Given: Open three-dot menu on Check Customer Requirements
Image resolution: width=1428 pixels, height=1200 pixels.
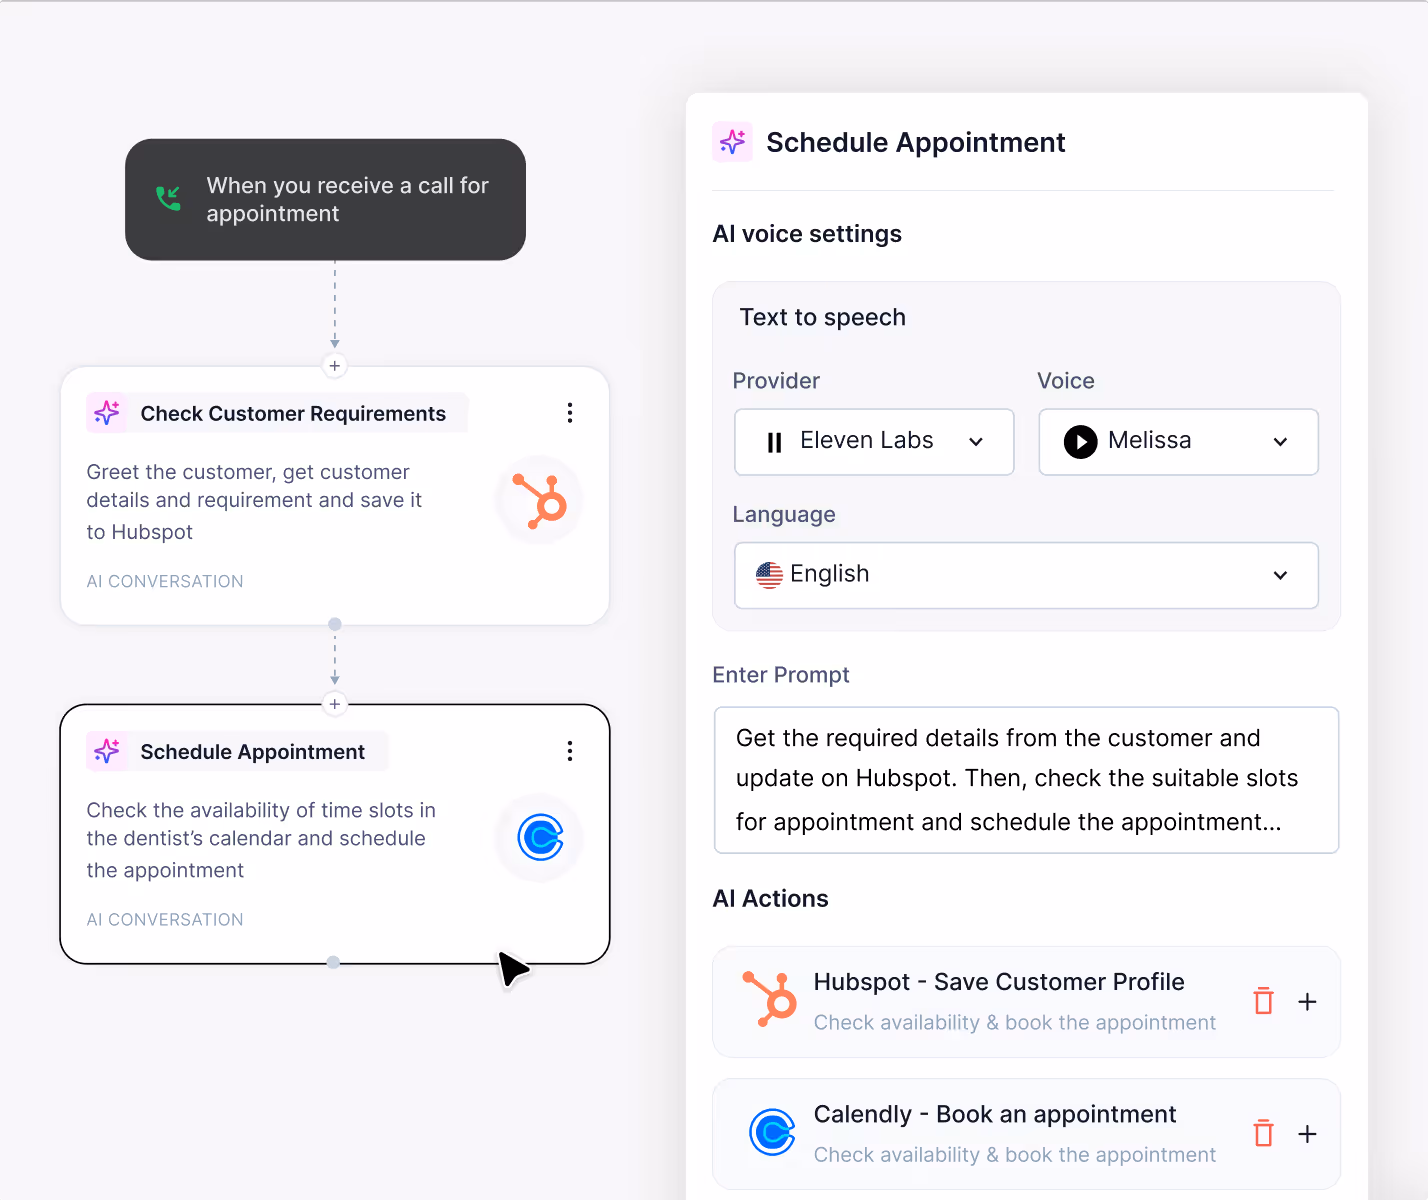Looking at the screenshot, I should (x=570, y=413).
